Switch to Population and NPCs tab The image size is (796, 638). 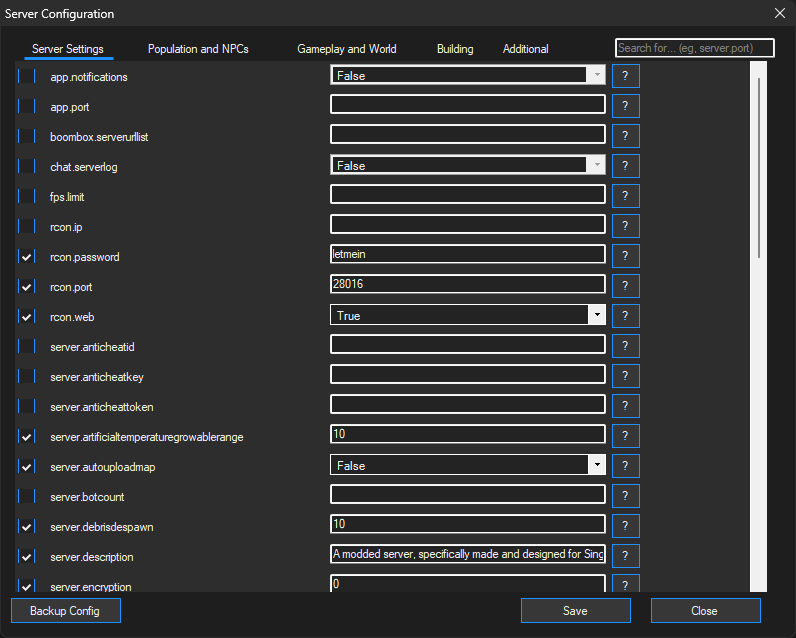[x=198, y=49]
